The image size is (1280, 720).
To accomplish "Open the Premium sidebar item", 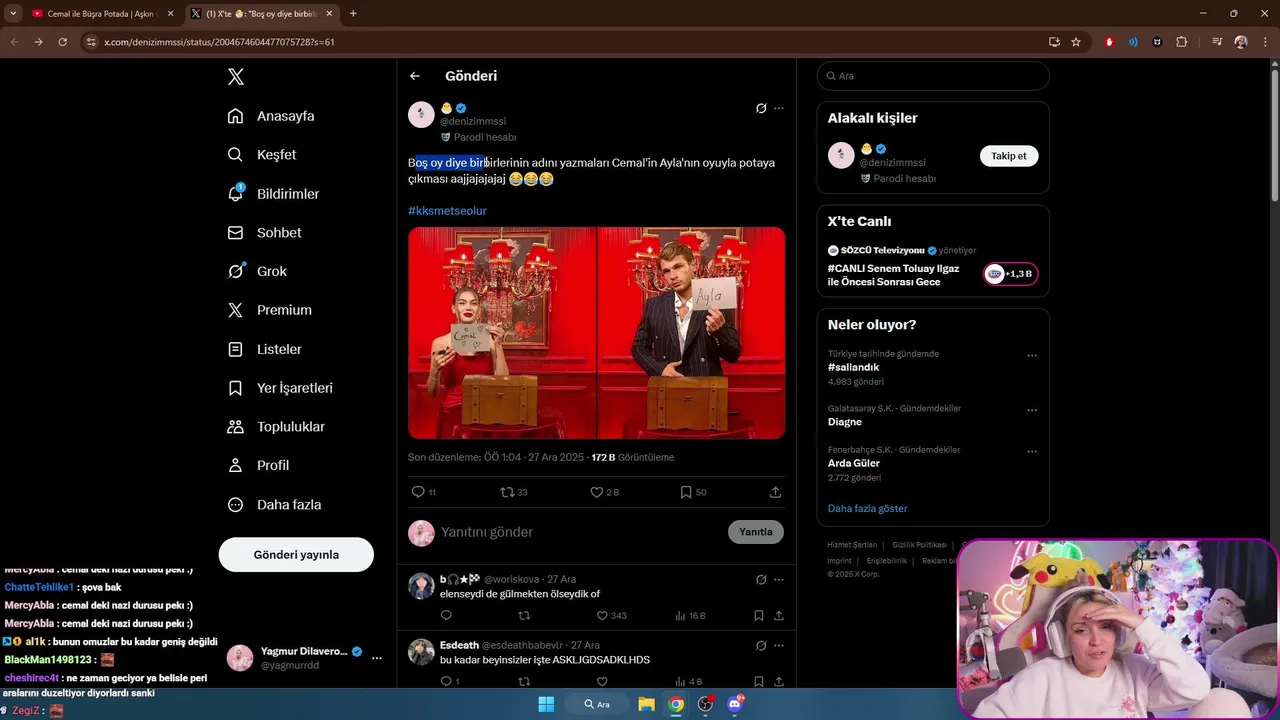I will (x=269, y=310).
